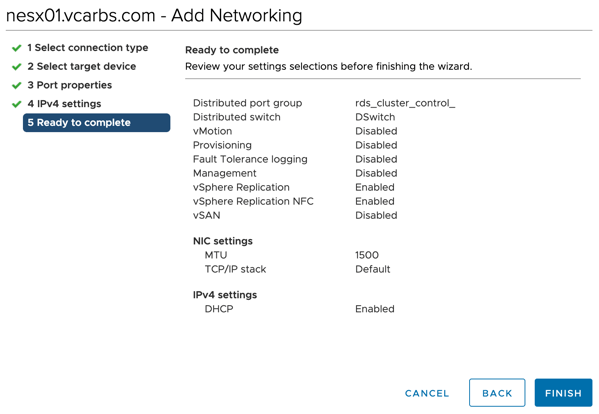
Task: Click the TCP/IP stack Default value
Action: click(372, 269)
